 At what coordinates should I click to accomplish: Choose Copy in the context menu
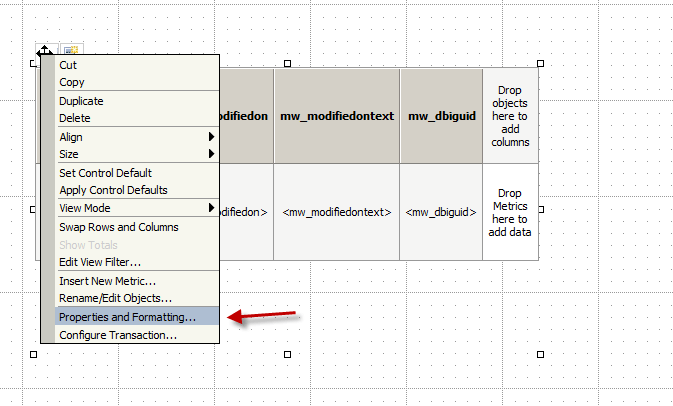(72, 82)
